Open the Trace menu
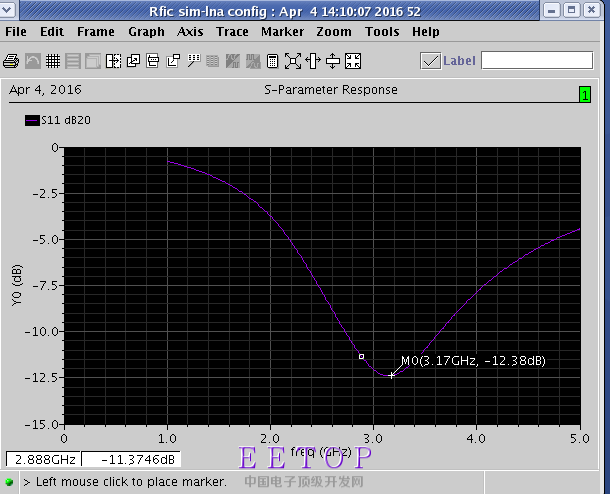This screenshot has height=494, width=610. (x=232, y=32)
